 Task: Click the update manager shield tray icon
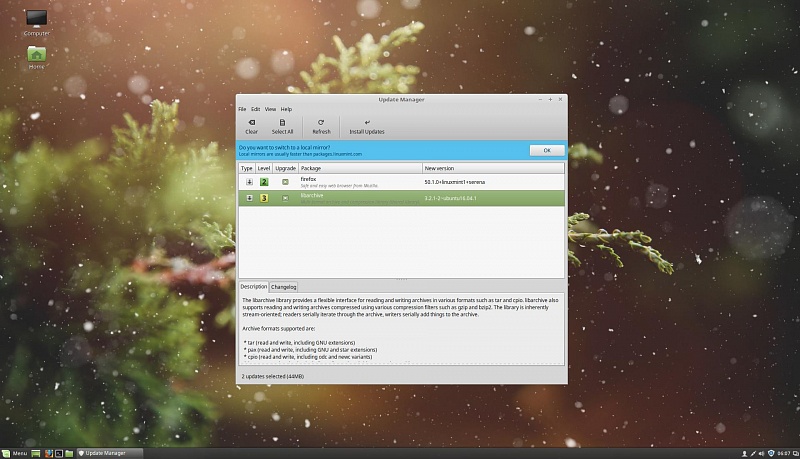point(770,453)
